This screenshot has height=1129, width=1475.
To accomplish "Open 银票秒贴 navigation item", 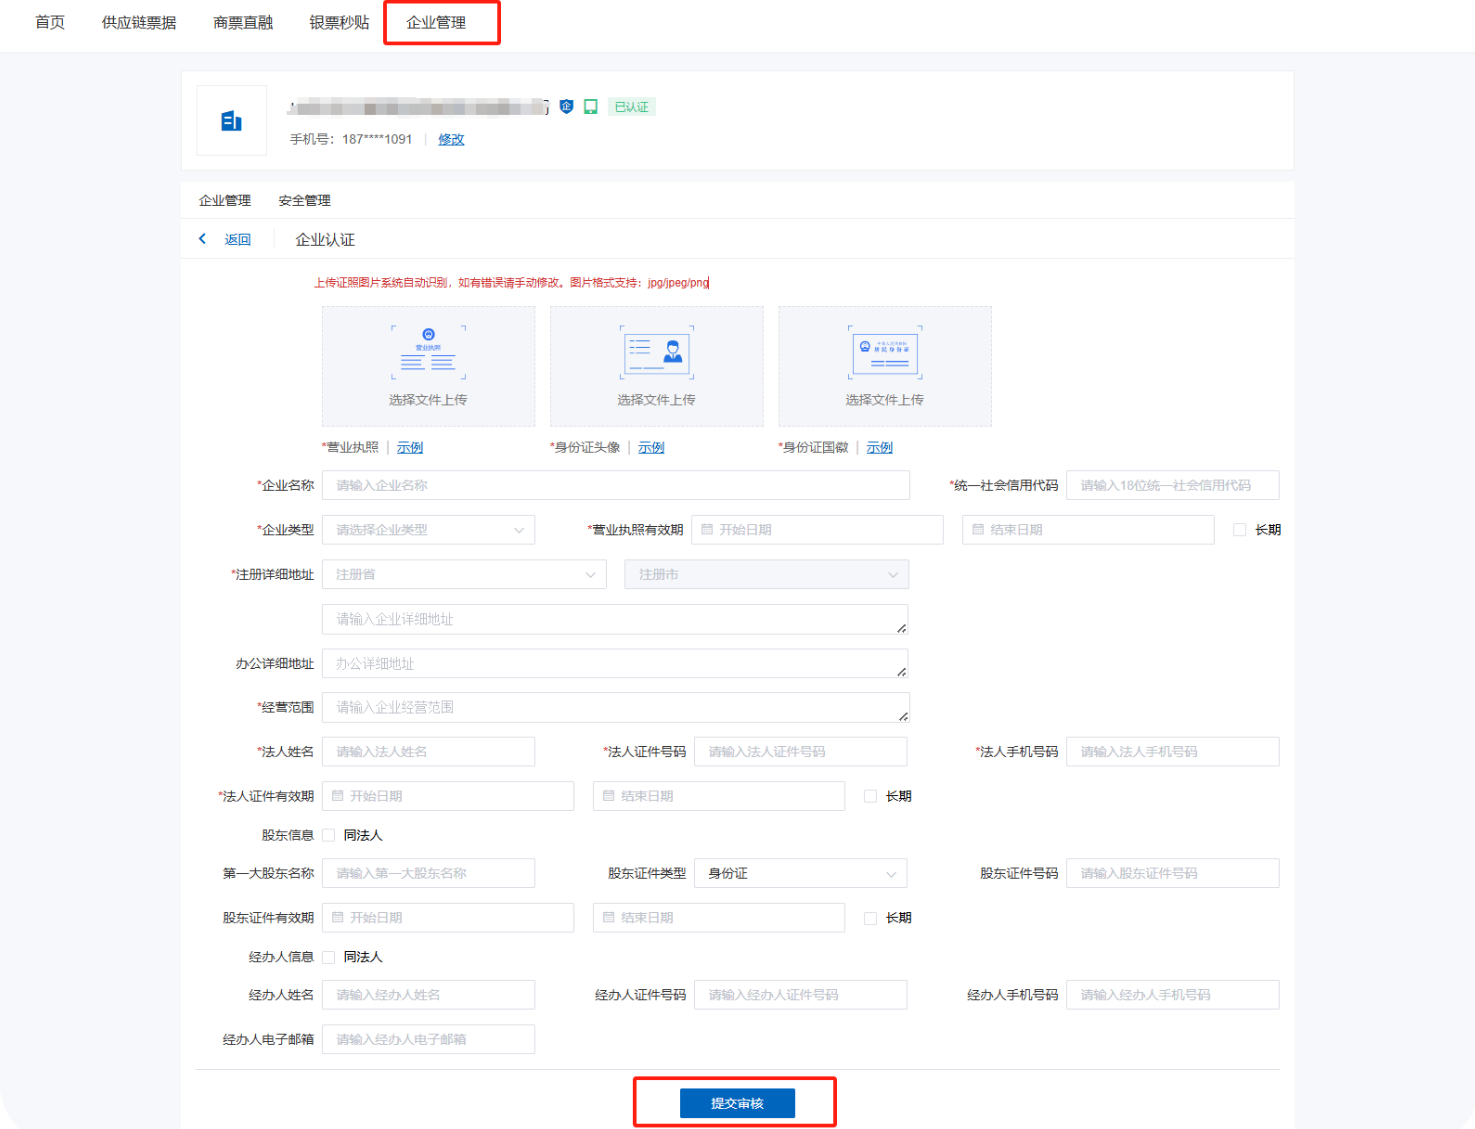I will [339, 22].
